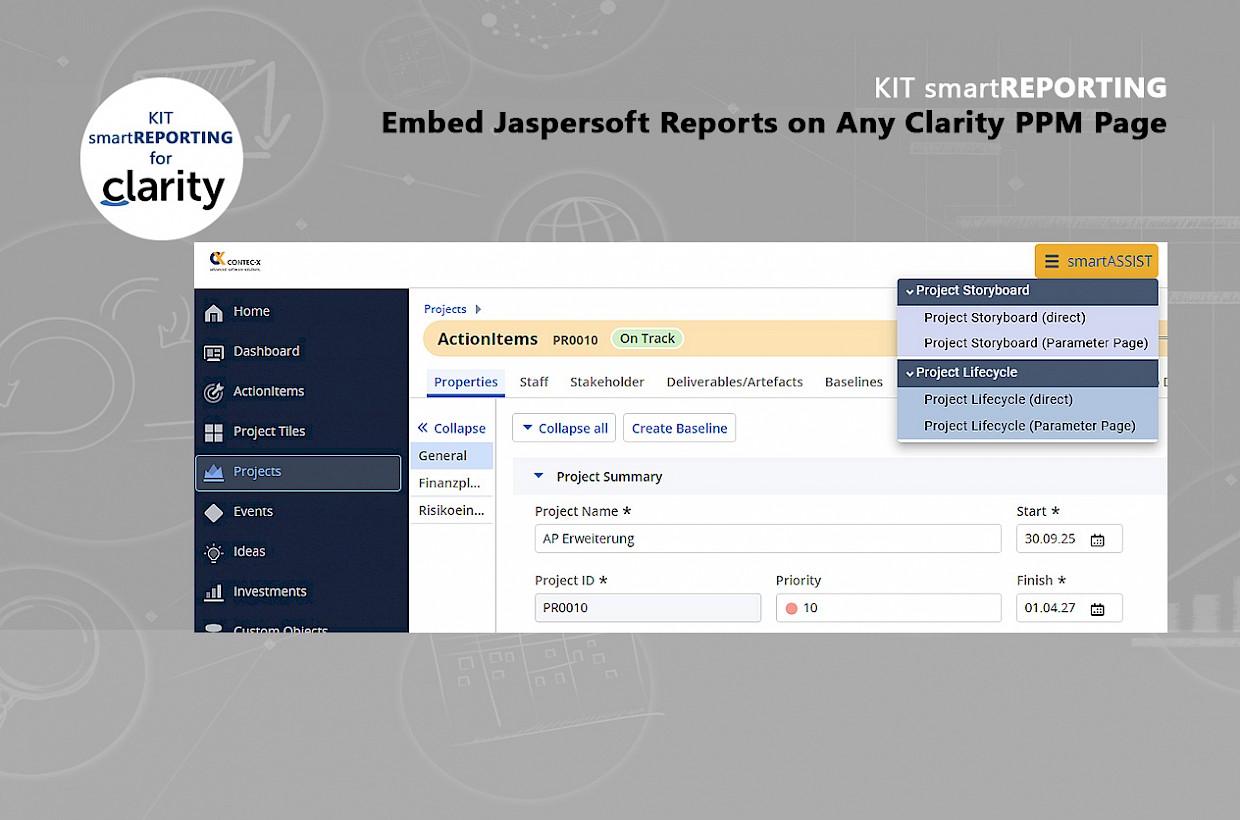
Task: Click the Finish date field
Action: (1069, 608)
